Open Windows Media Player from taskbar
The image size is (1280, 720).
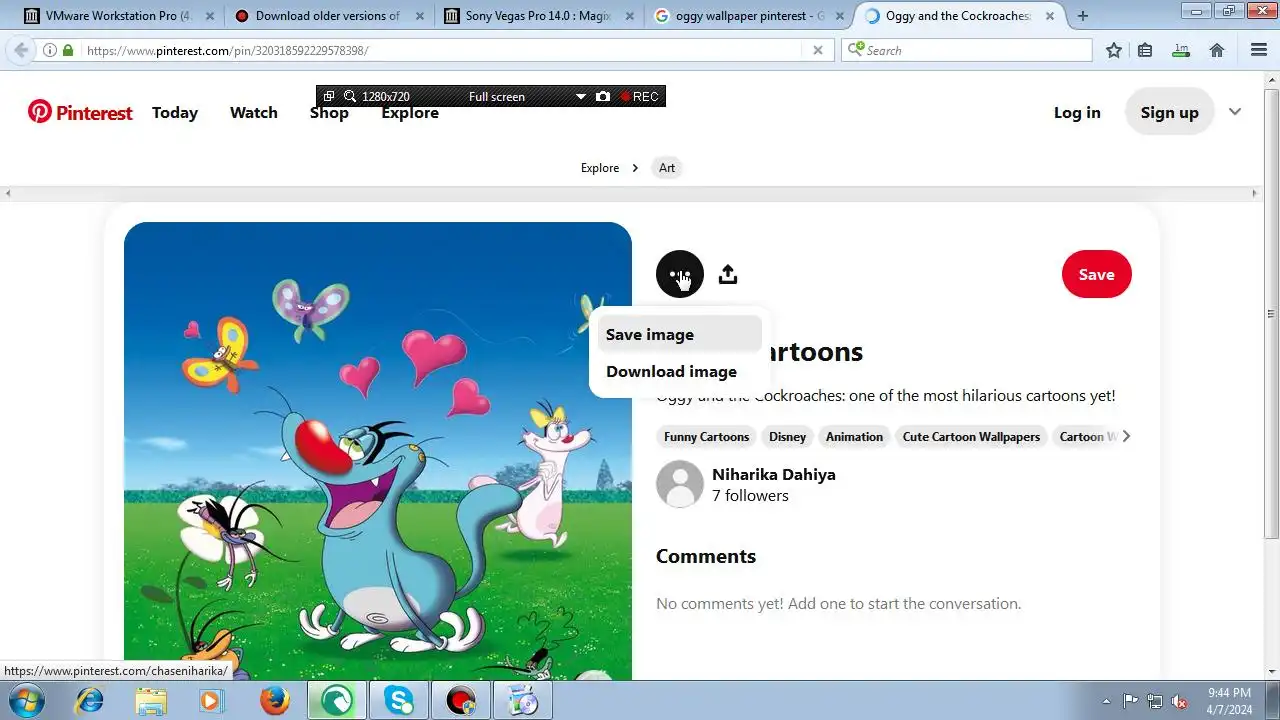click(x=211, y=701)
